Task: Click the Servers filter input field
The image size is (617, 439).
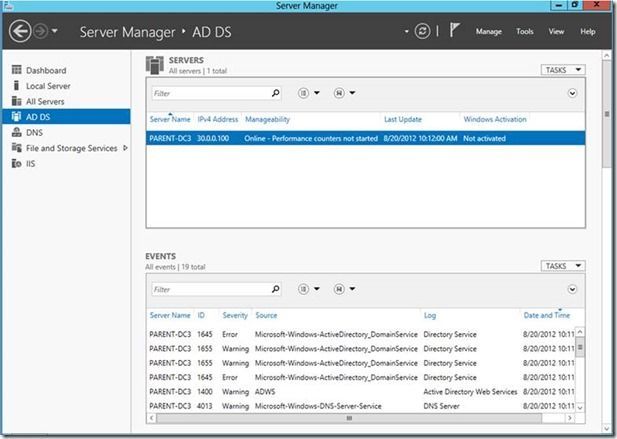Action: [216, 93]
